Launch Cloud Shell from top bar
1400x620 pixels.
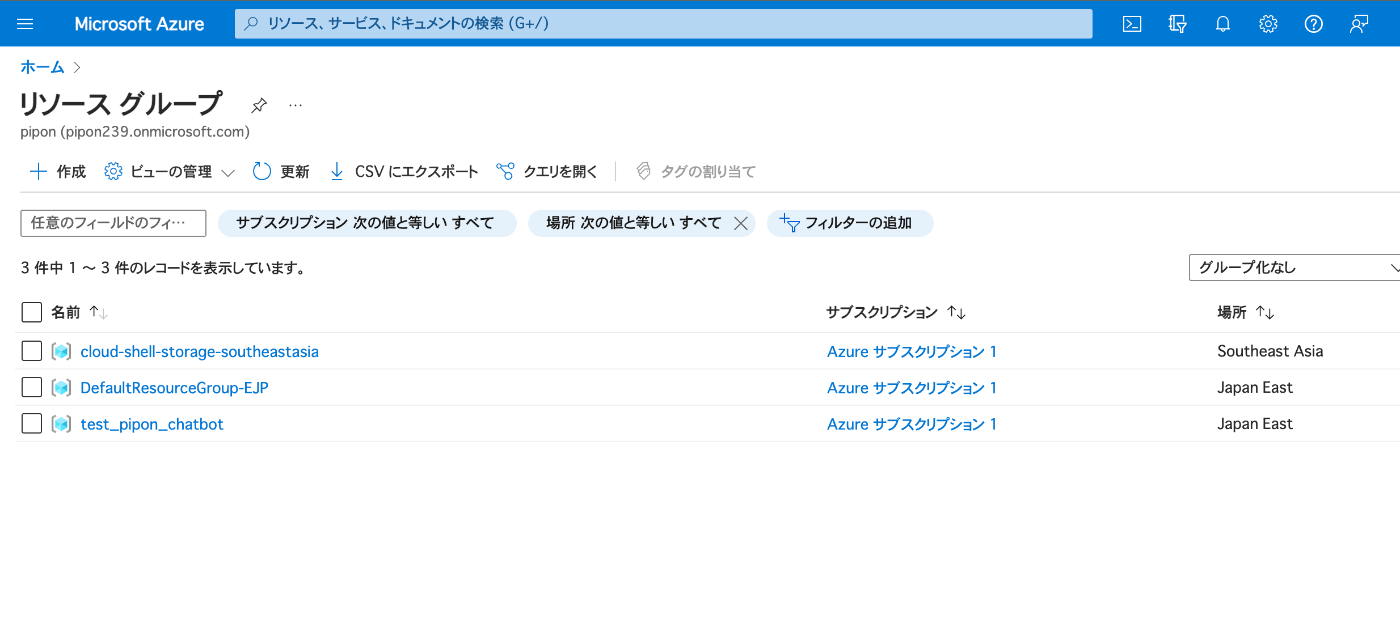click(1132, 24)
